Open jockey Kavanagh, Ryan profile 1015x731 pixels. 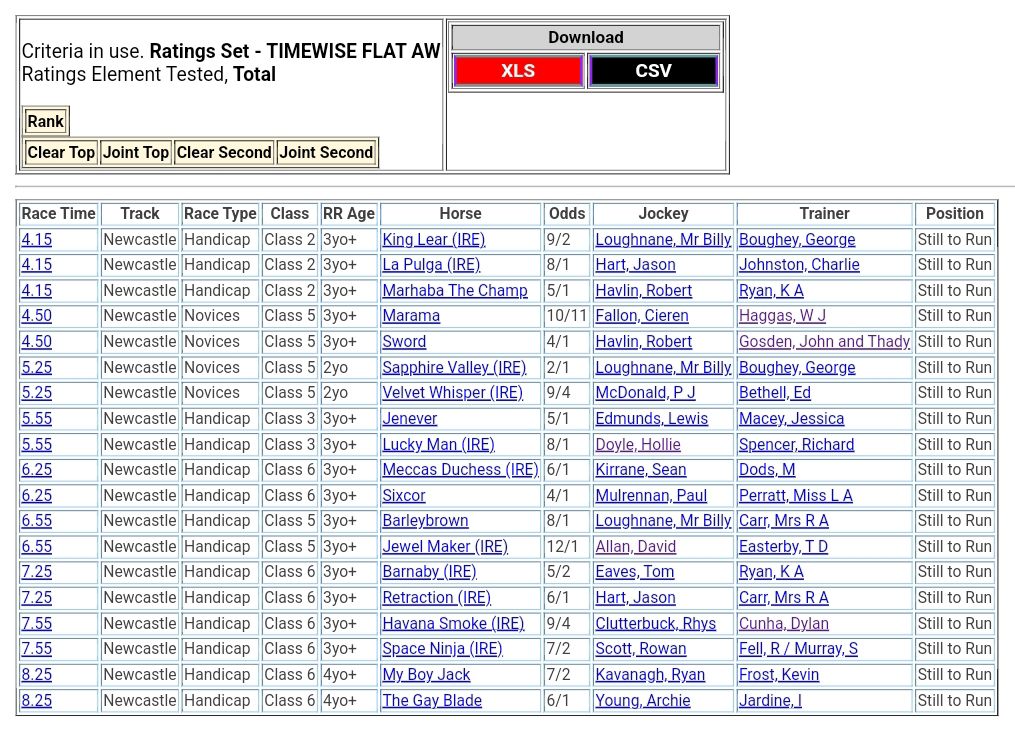(649, 675)
